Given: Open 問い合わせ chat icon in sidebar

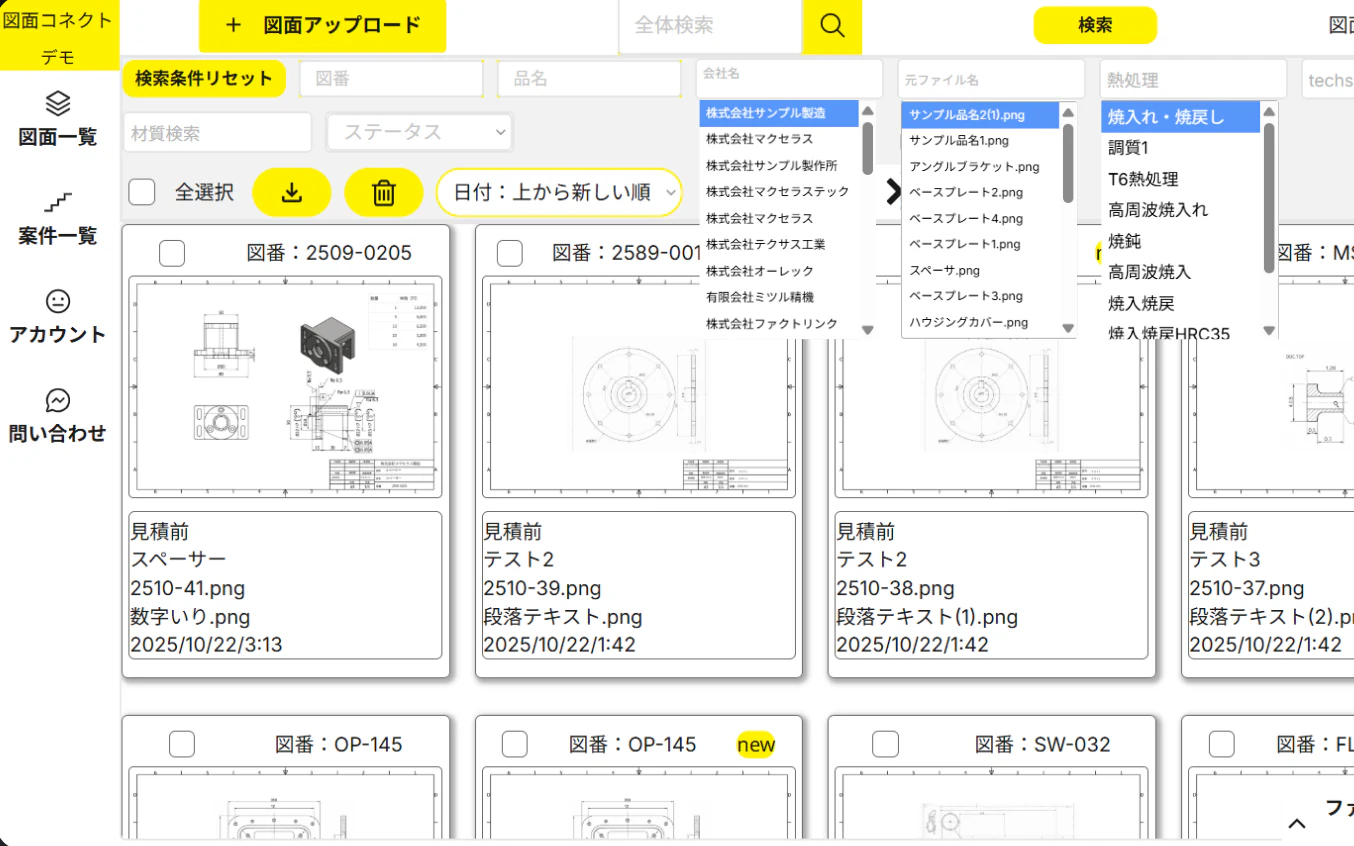Looking at the screenshot, I should [x=58, y=400].
